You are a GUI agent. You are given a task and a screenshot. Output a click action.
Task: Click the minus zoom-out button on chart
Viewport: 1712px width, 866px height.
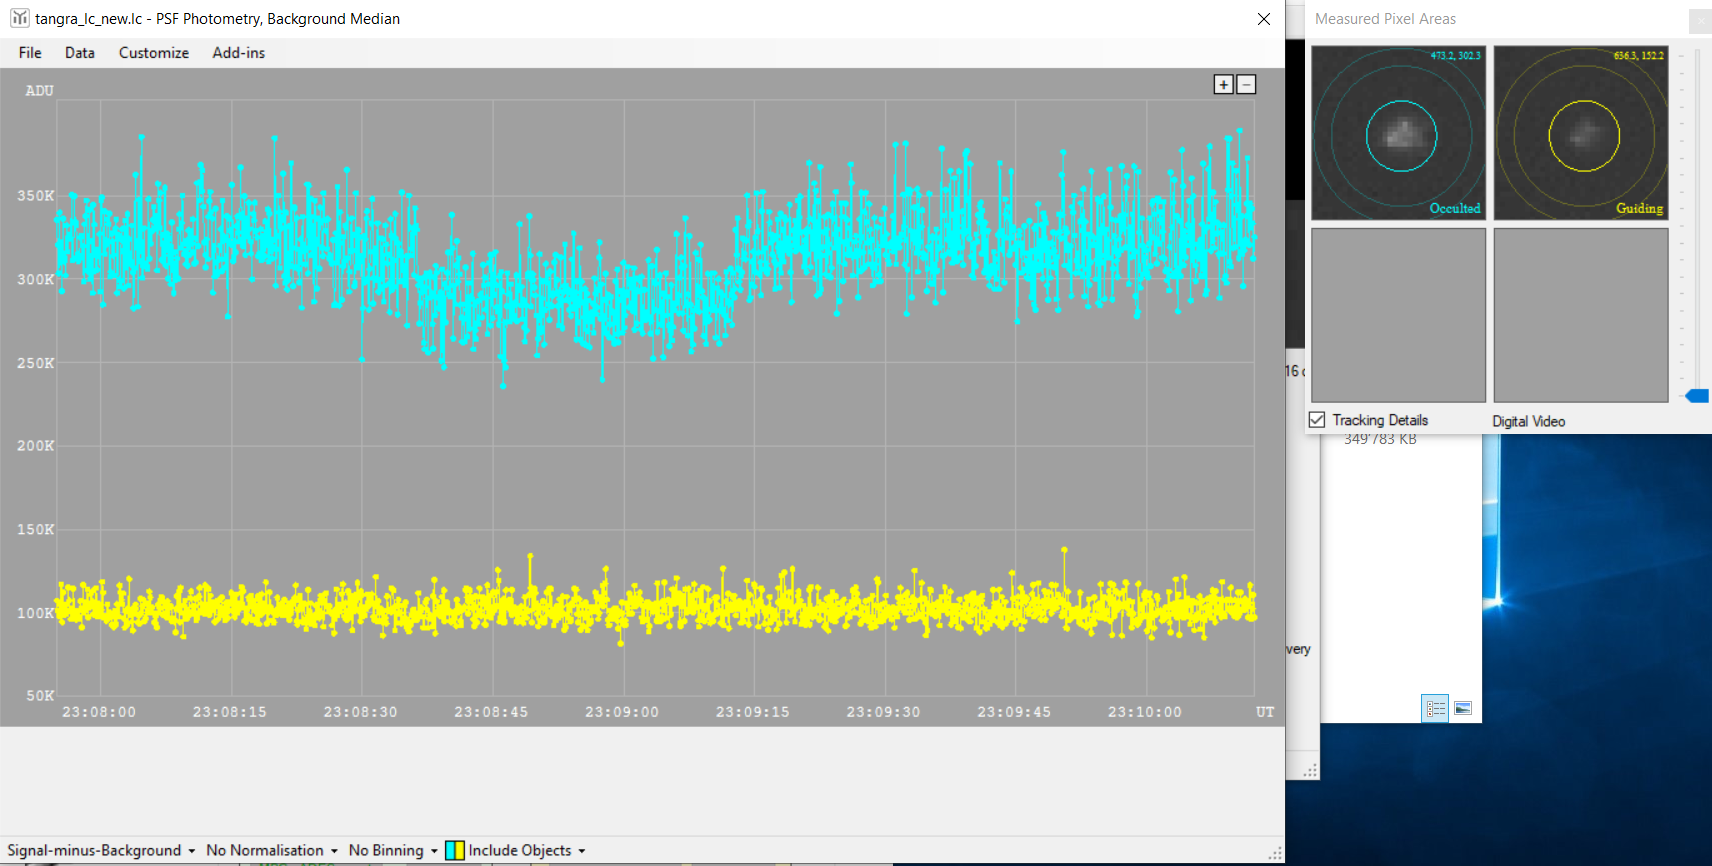1246,85
